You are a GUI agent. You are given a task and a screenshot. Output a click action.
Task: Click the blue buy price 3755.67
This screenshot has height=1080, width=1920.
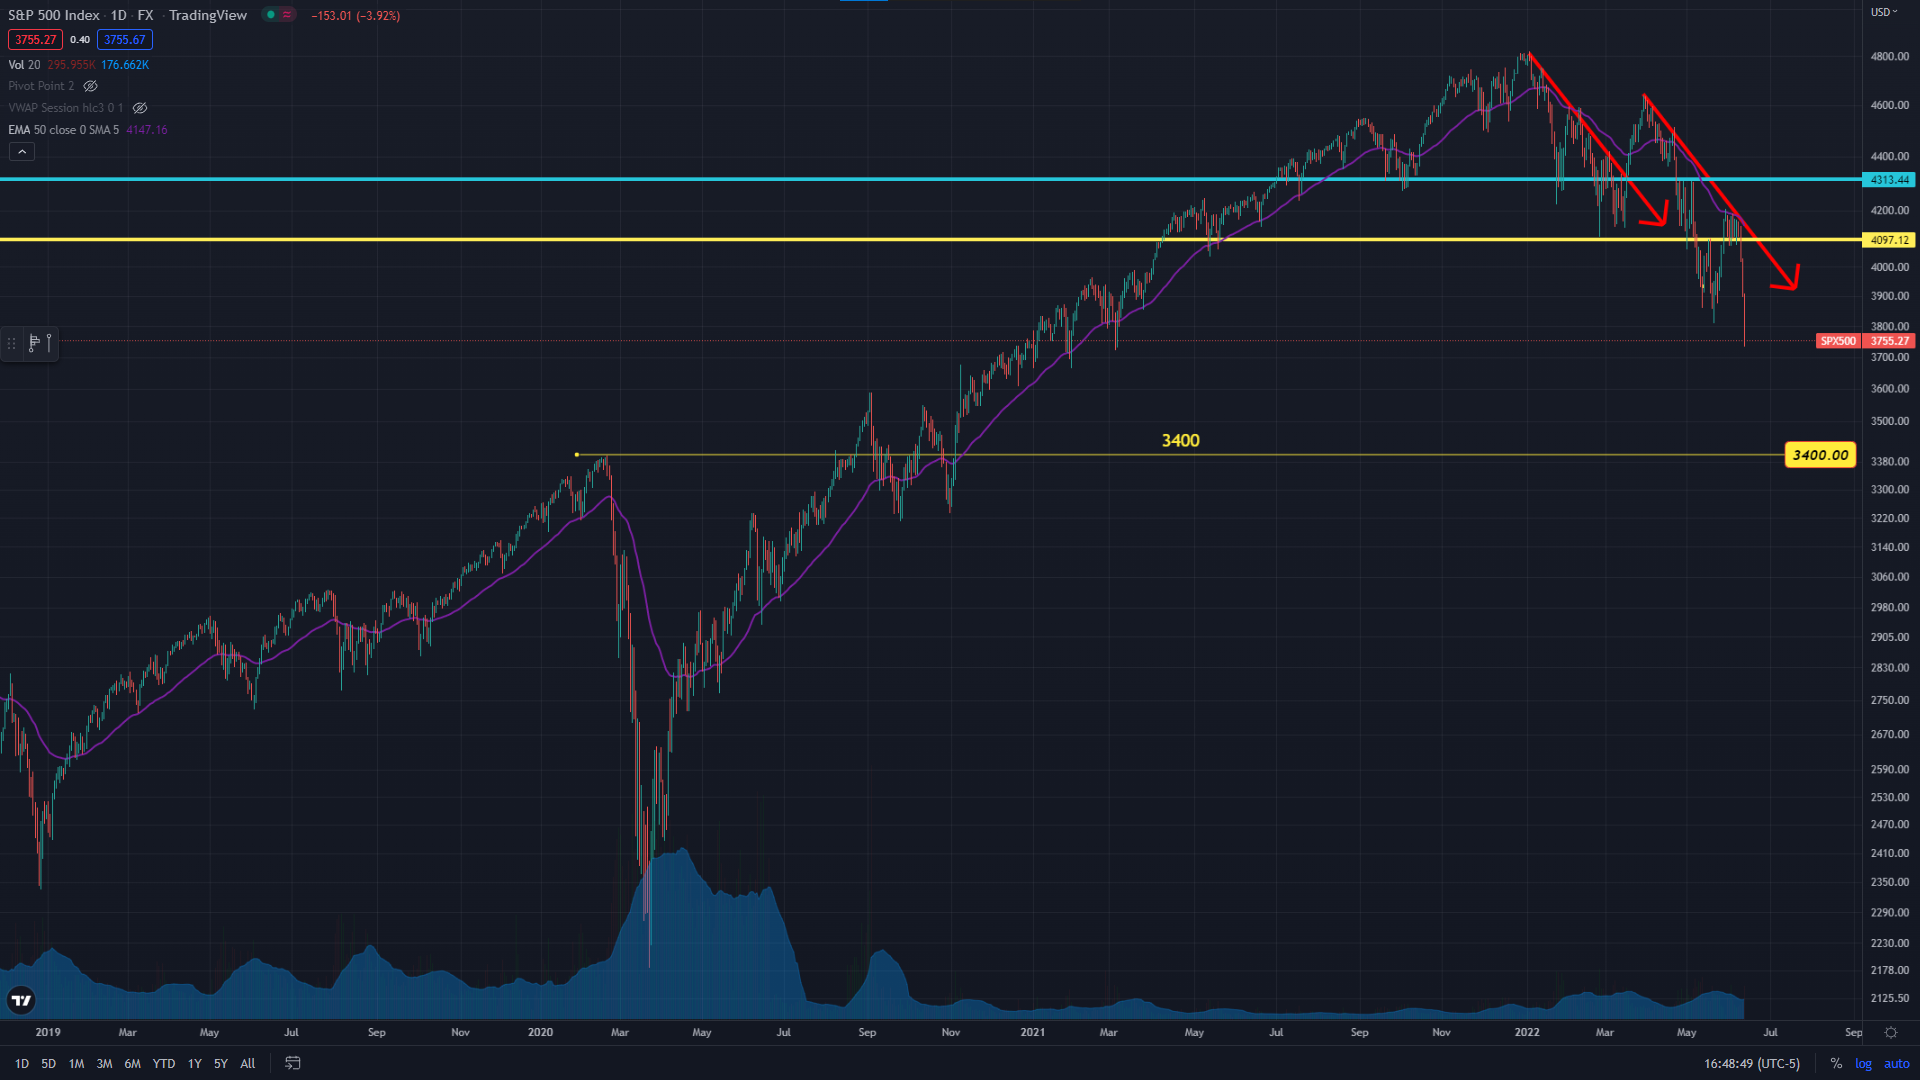[x=124, y=40]
